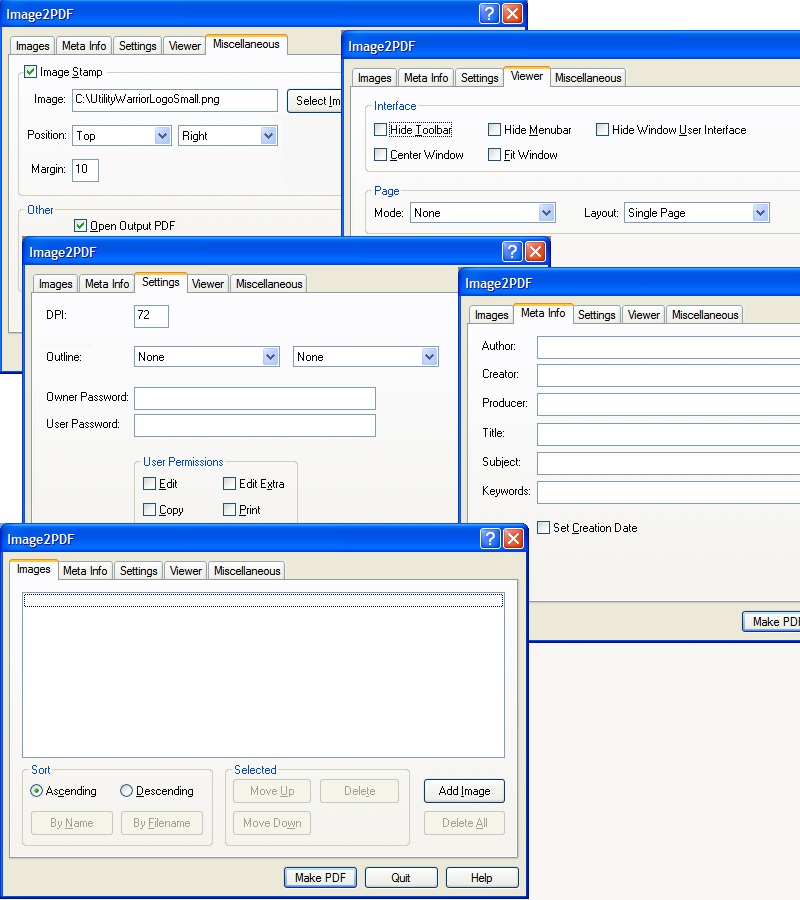The image size is (800, 900).
Task: Select Ascending sort radio button
Action: 36,791
